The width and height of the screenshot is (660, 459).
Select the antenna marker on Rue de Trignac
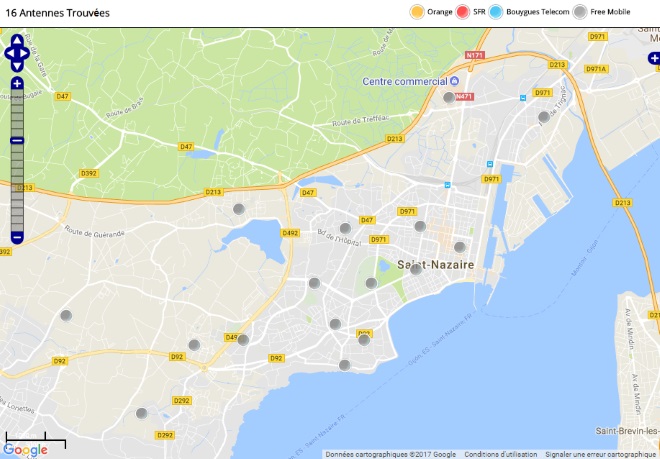(x=543, y=117)
